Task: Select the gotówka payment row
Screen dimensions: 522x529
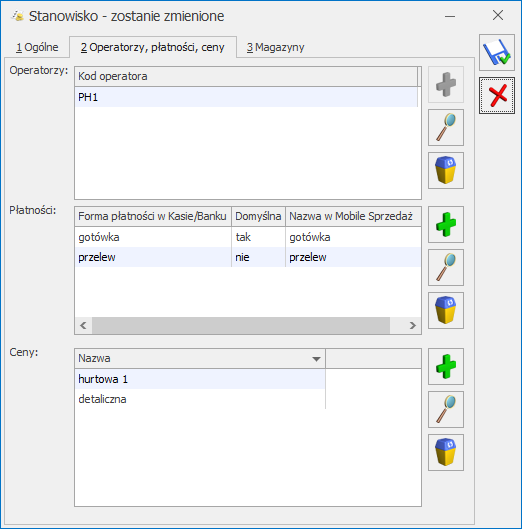Action: coord(248,237)
